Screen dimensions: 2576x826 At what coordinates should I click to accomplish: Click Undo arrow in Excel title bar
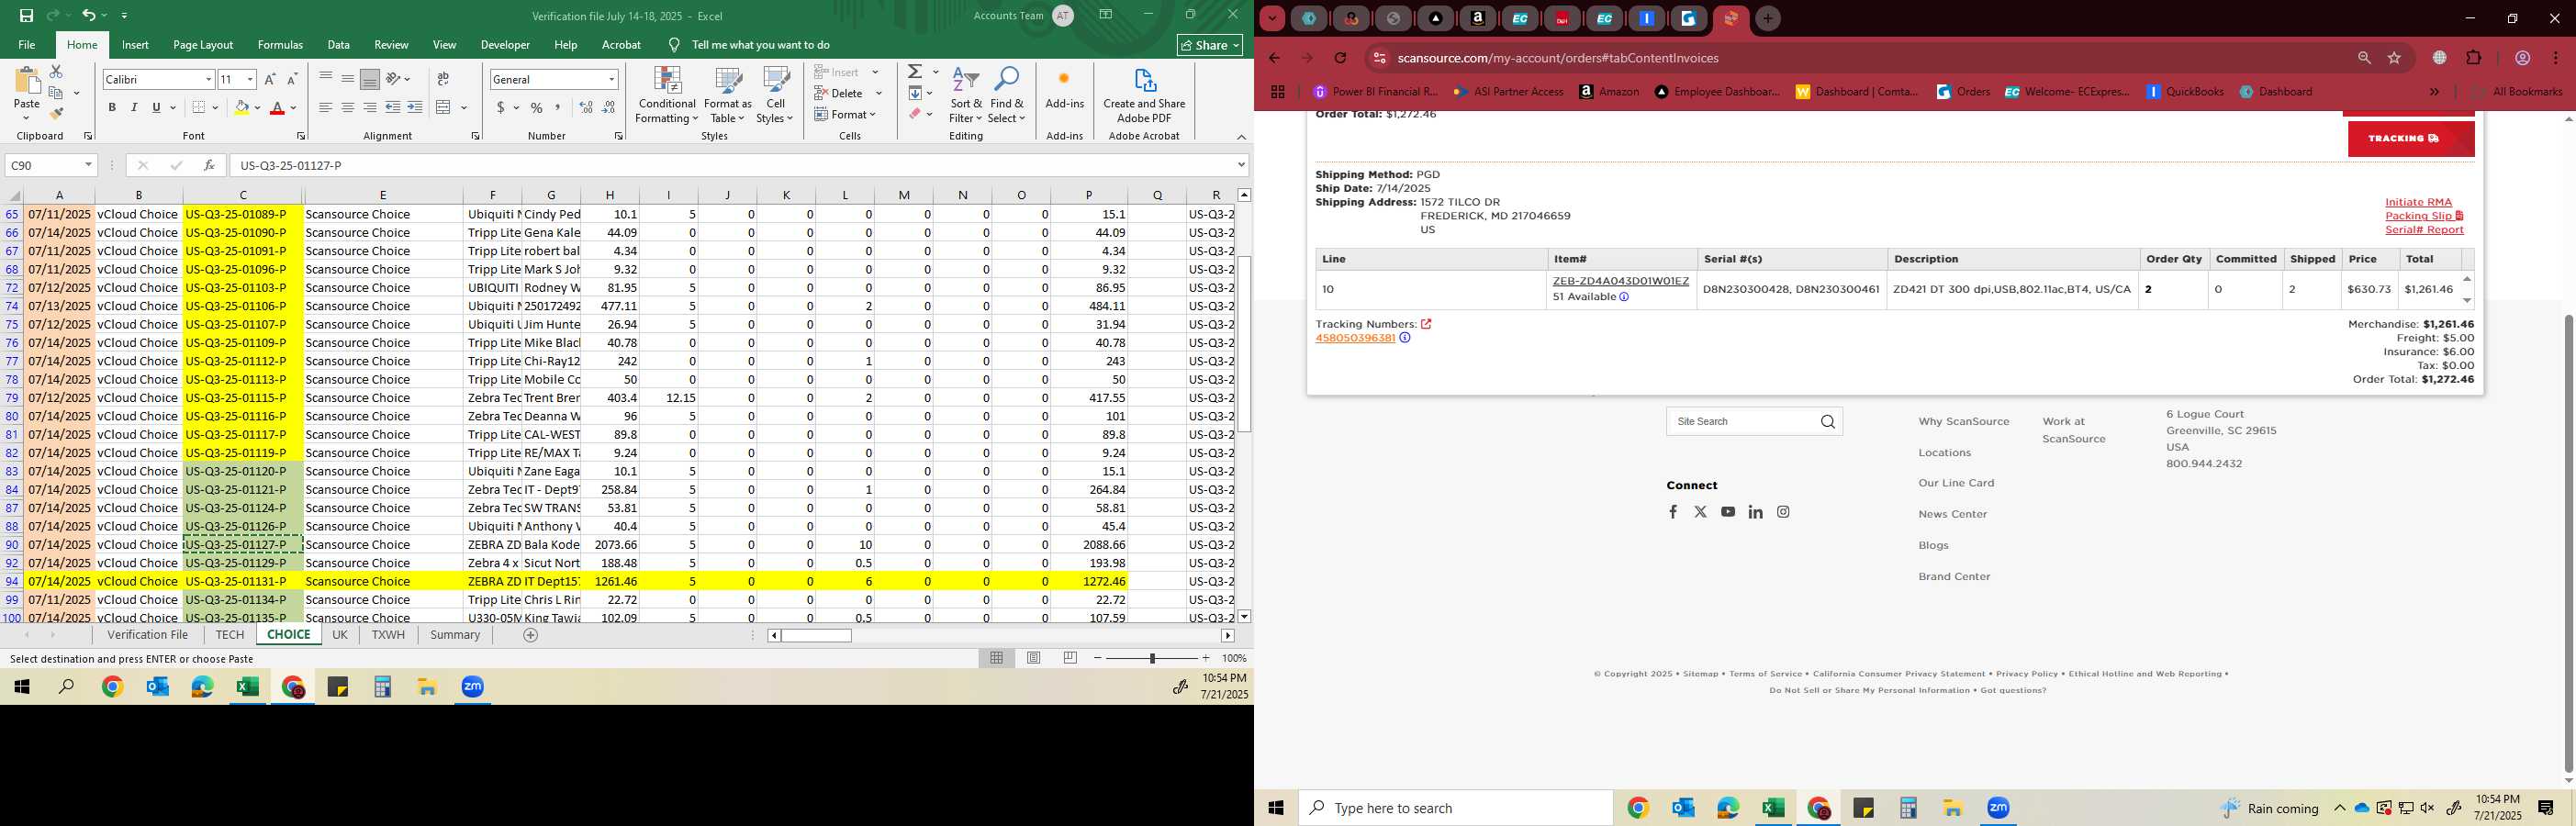click(x=89, y=16)
